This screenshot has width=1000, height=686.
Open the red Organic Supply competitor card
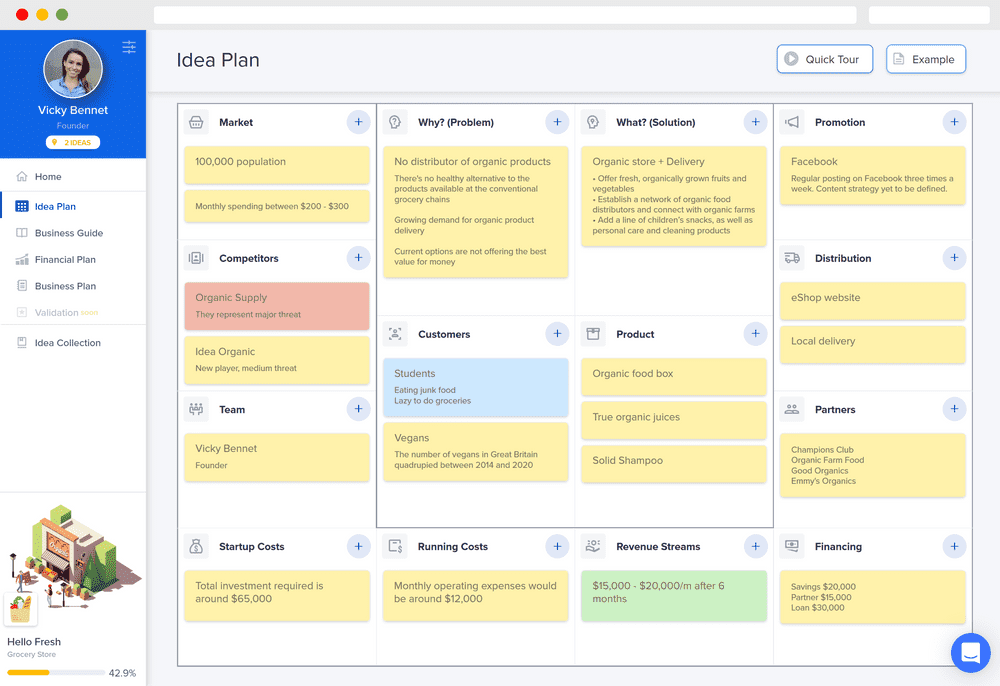click(277, 306)
